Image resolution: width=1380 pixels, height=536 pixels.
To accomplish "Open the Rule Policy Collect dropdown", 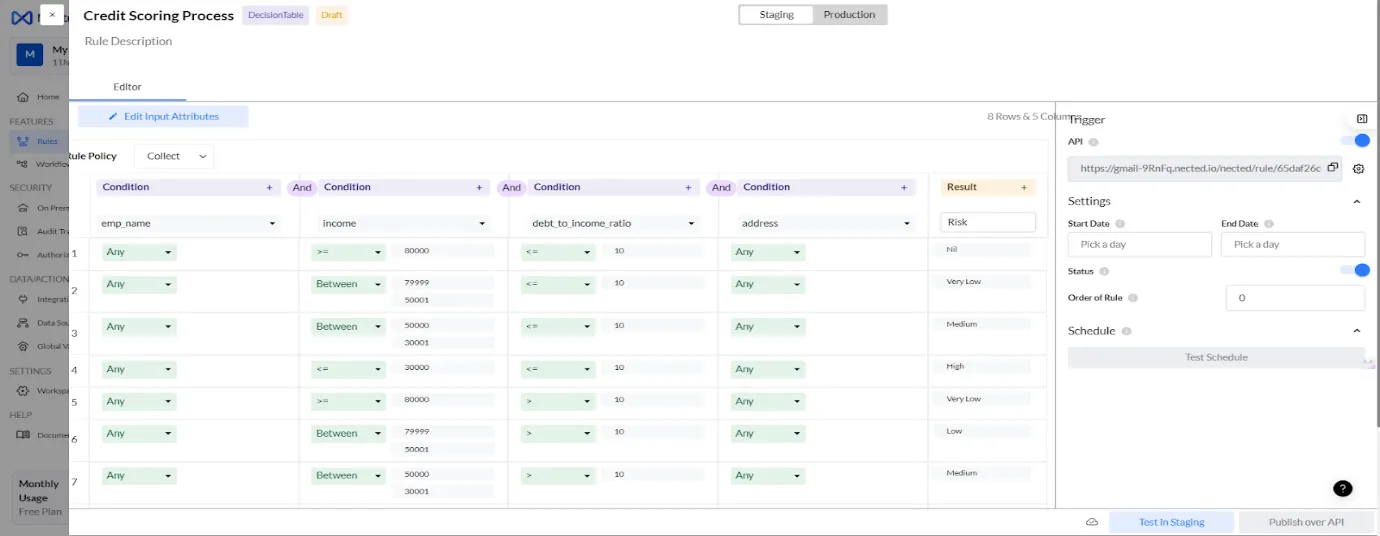I will 174,156.
